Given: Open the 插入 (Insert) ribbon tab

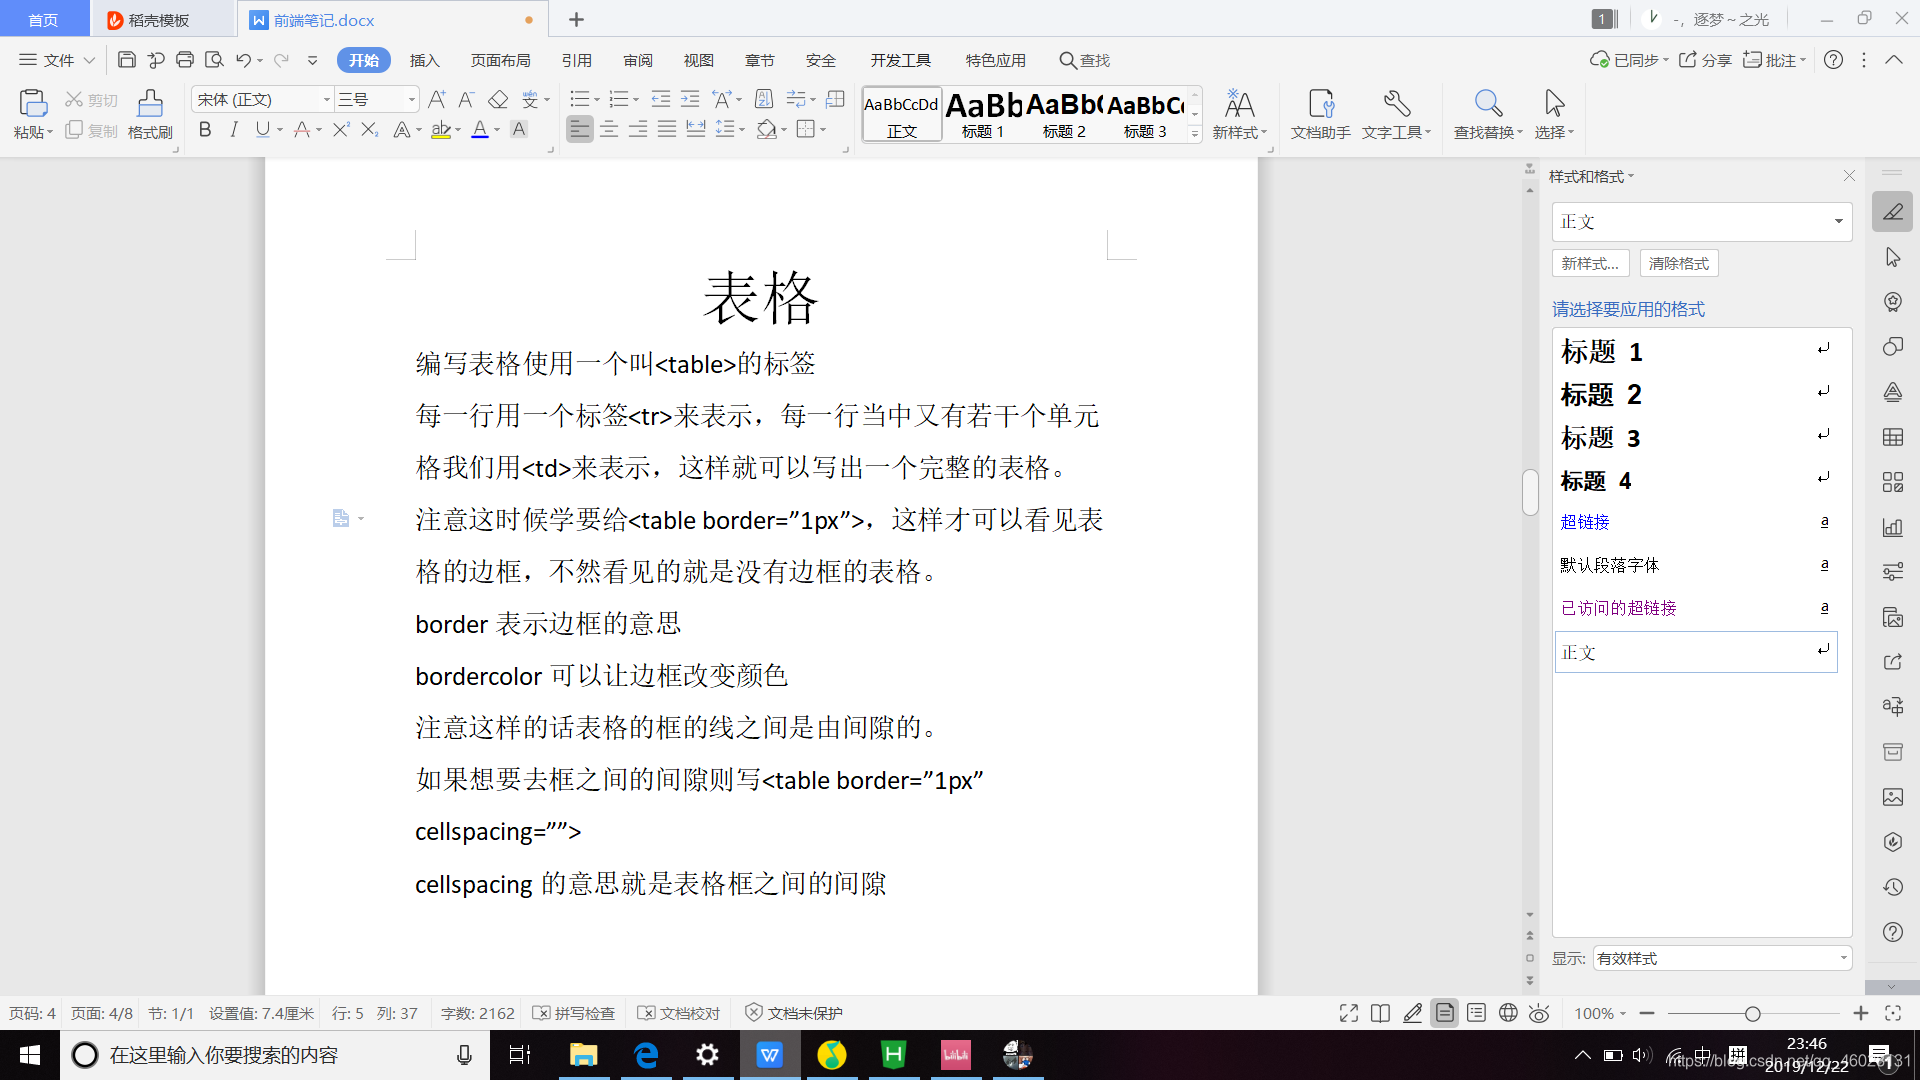Looking at the screenshot, I should 424,60.
